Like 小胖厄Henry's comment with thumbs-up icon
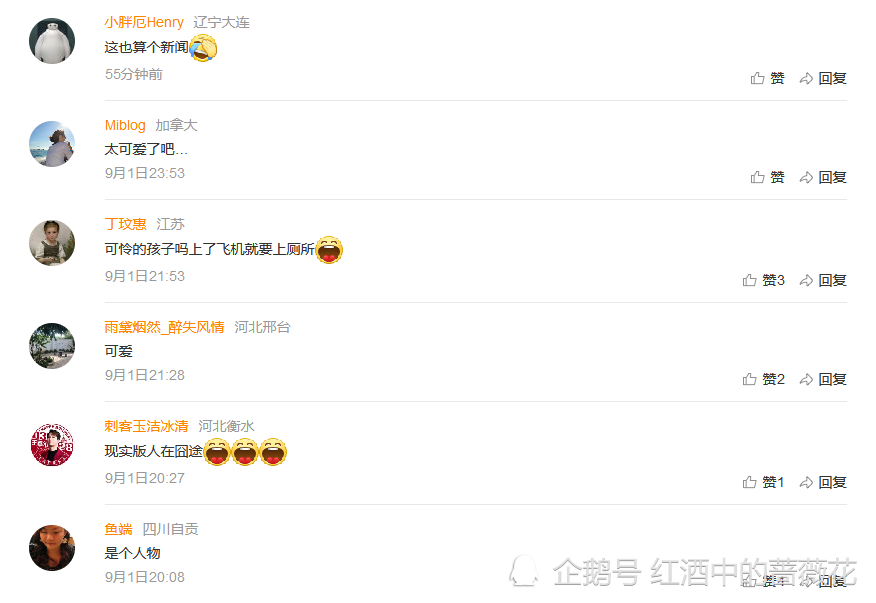Image resolution: width=876 pixels, height=603 pixels. [768, 78]
